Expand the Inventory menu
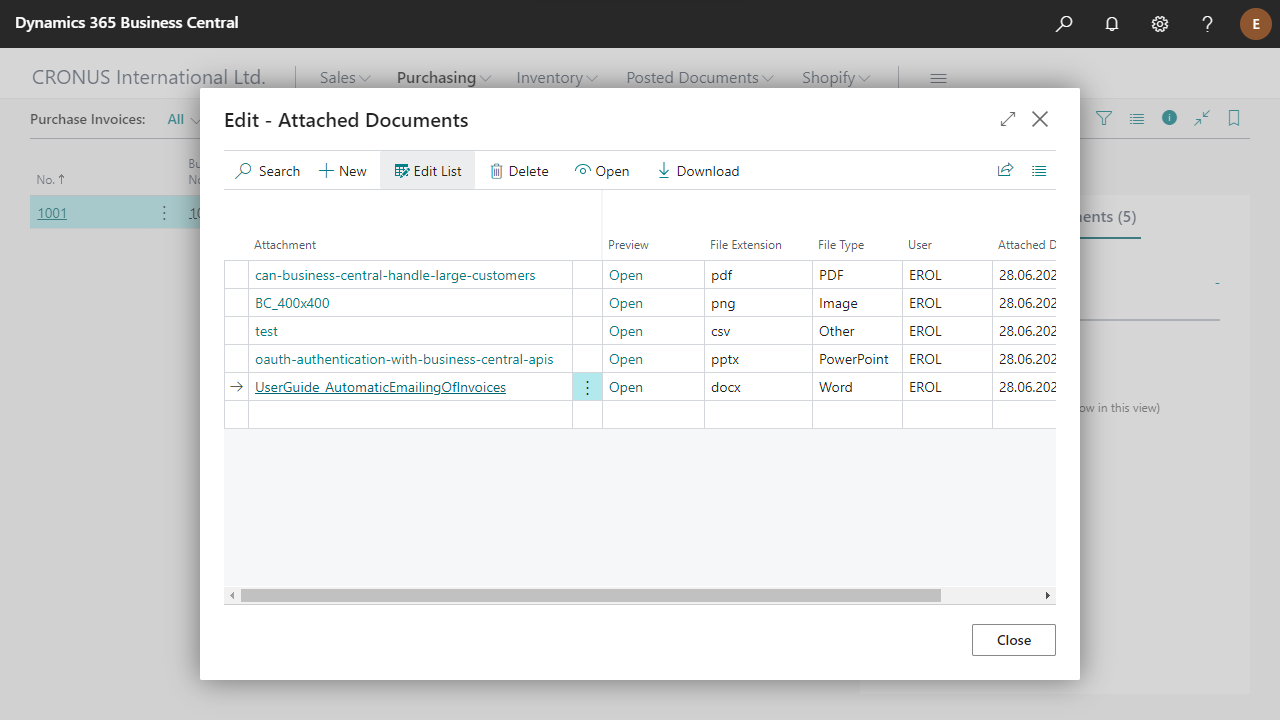The image size is (1280, 720). 557,78
